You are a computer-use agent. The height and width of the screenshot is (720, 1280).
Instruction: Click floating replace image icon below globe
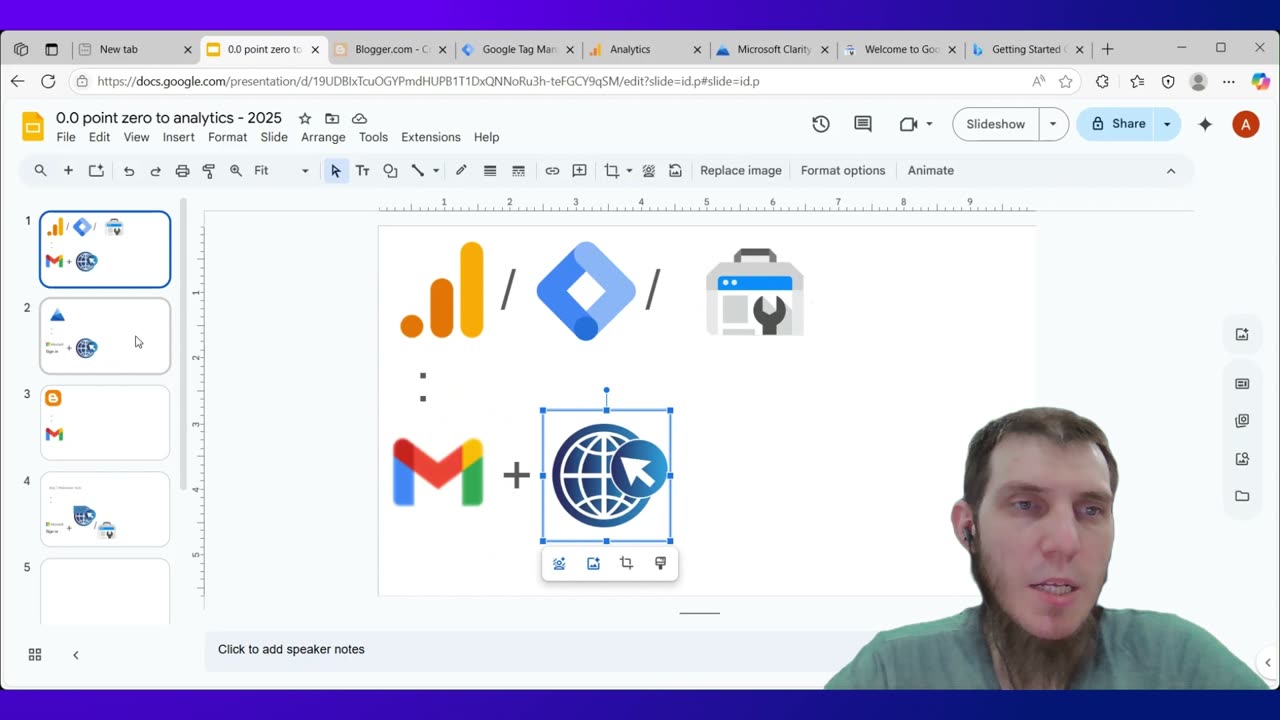(593, 564)
